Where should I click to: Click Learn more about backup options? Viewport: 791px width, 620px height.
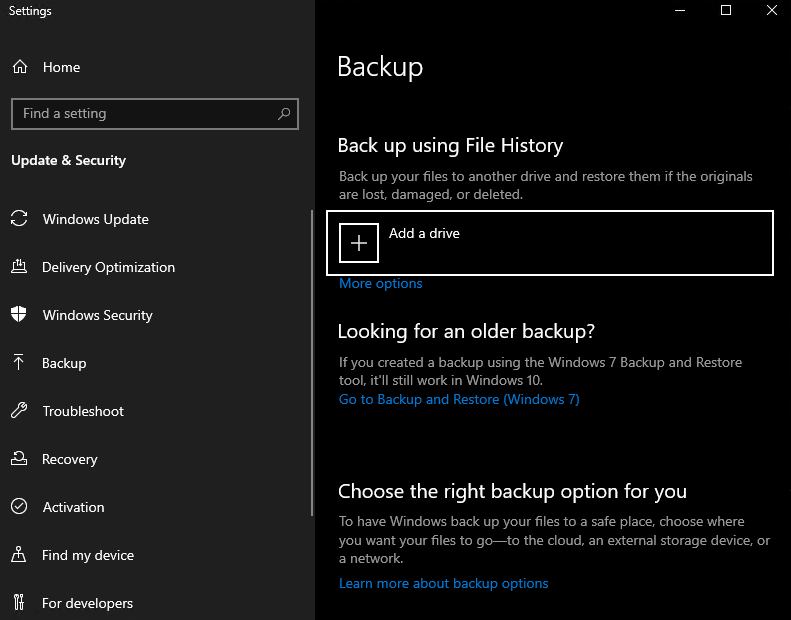click(443, 583)
